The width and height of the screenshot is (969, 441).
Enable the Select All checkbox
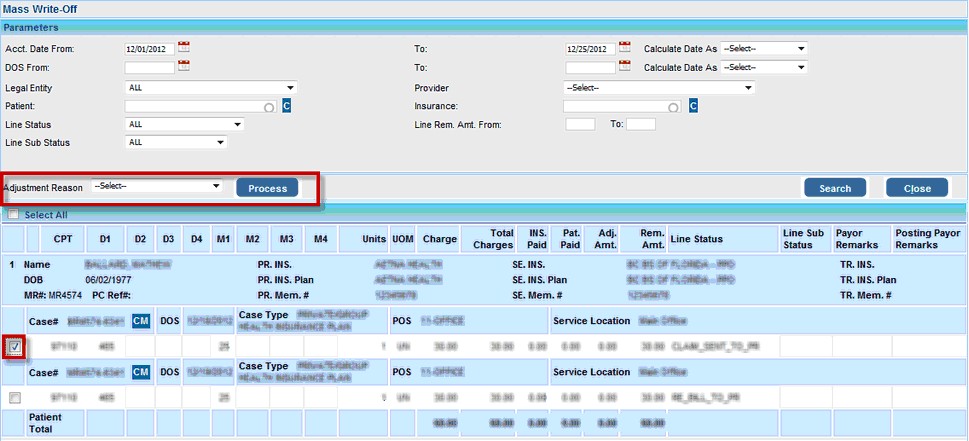[x=13, y=214]
